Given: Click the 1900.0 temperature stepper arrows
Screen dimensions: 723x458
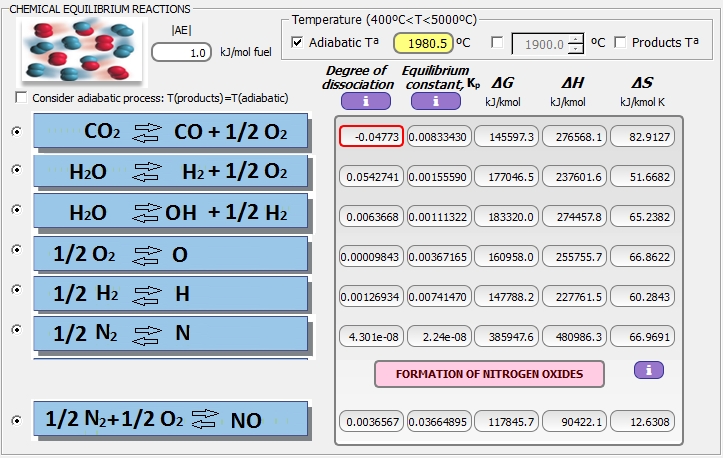Looking at the screenshot, I should 575,43.
